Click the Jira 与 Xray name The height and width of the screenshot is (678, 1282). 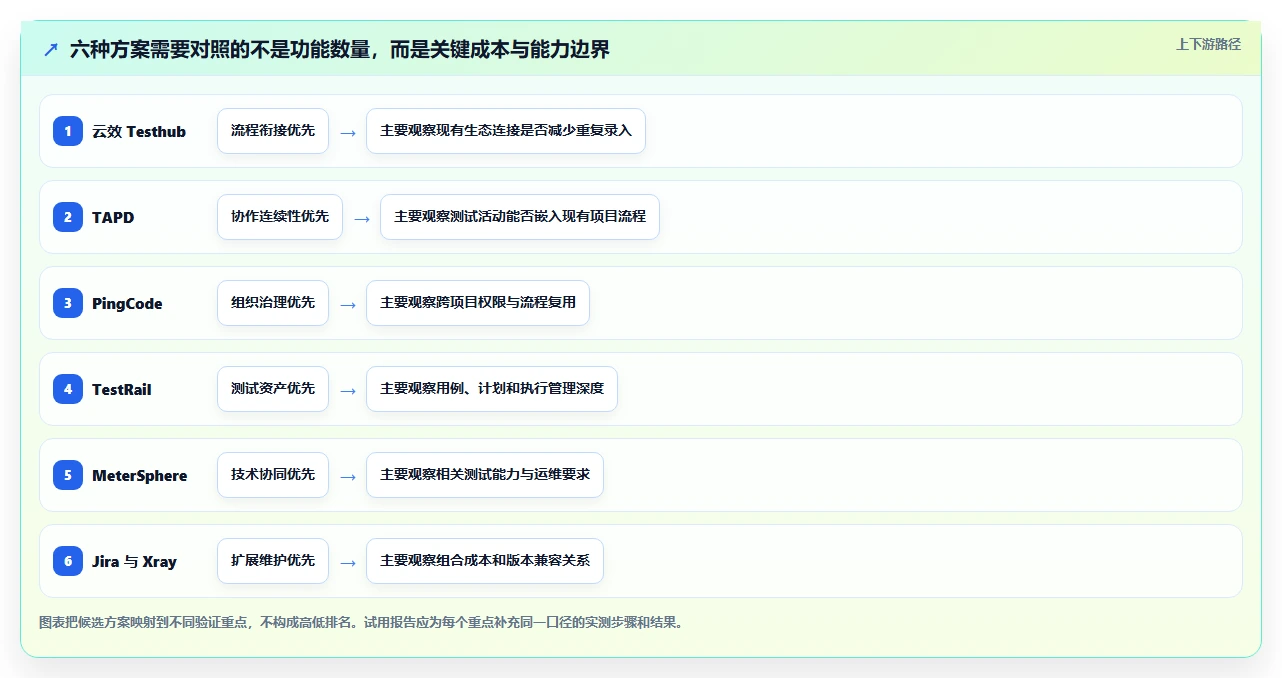pyautogui.click(x=134, y=562)
